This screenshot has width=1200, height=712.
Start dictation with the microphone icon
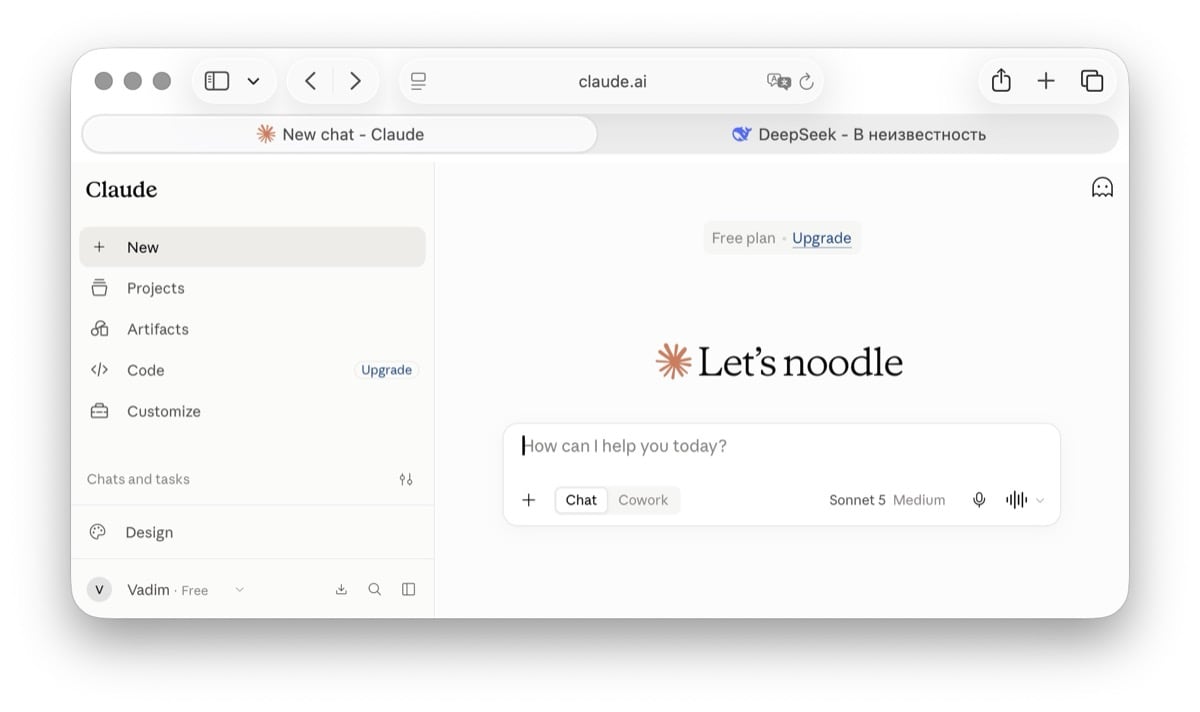point(979,500)
